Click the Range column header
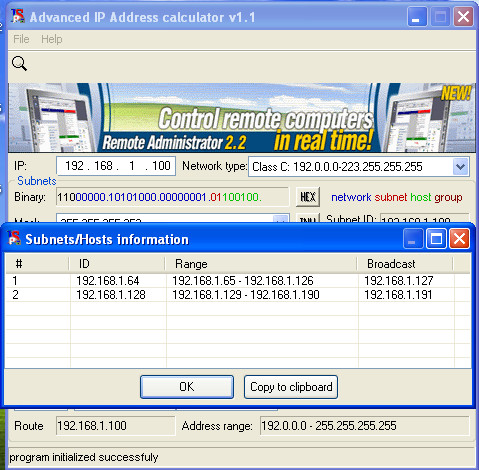This screenshot has height=470, width=479. [x=261, y=264]
